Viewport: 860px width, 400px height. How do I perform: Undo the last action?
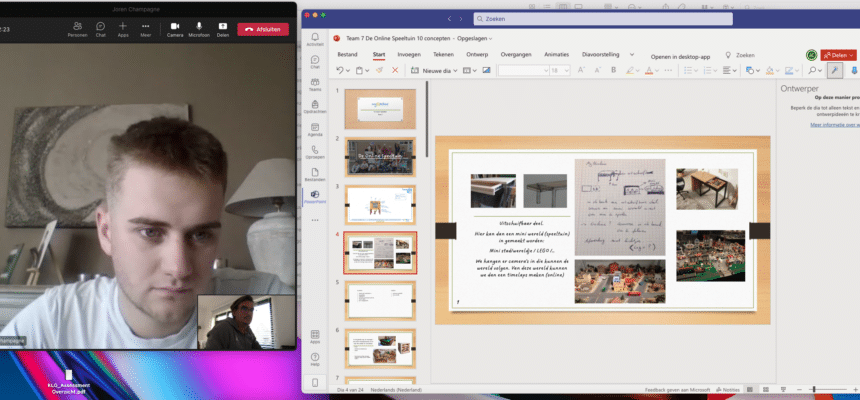coord(340,70)
